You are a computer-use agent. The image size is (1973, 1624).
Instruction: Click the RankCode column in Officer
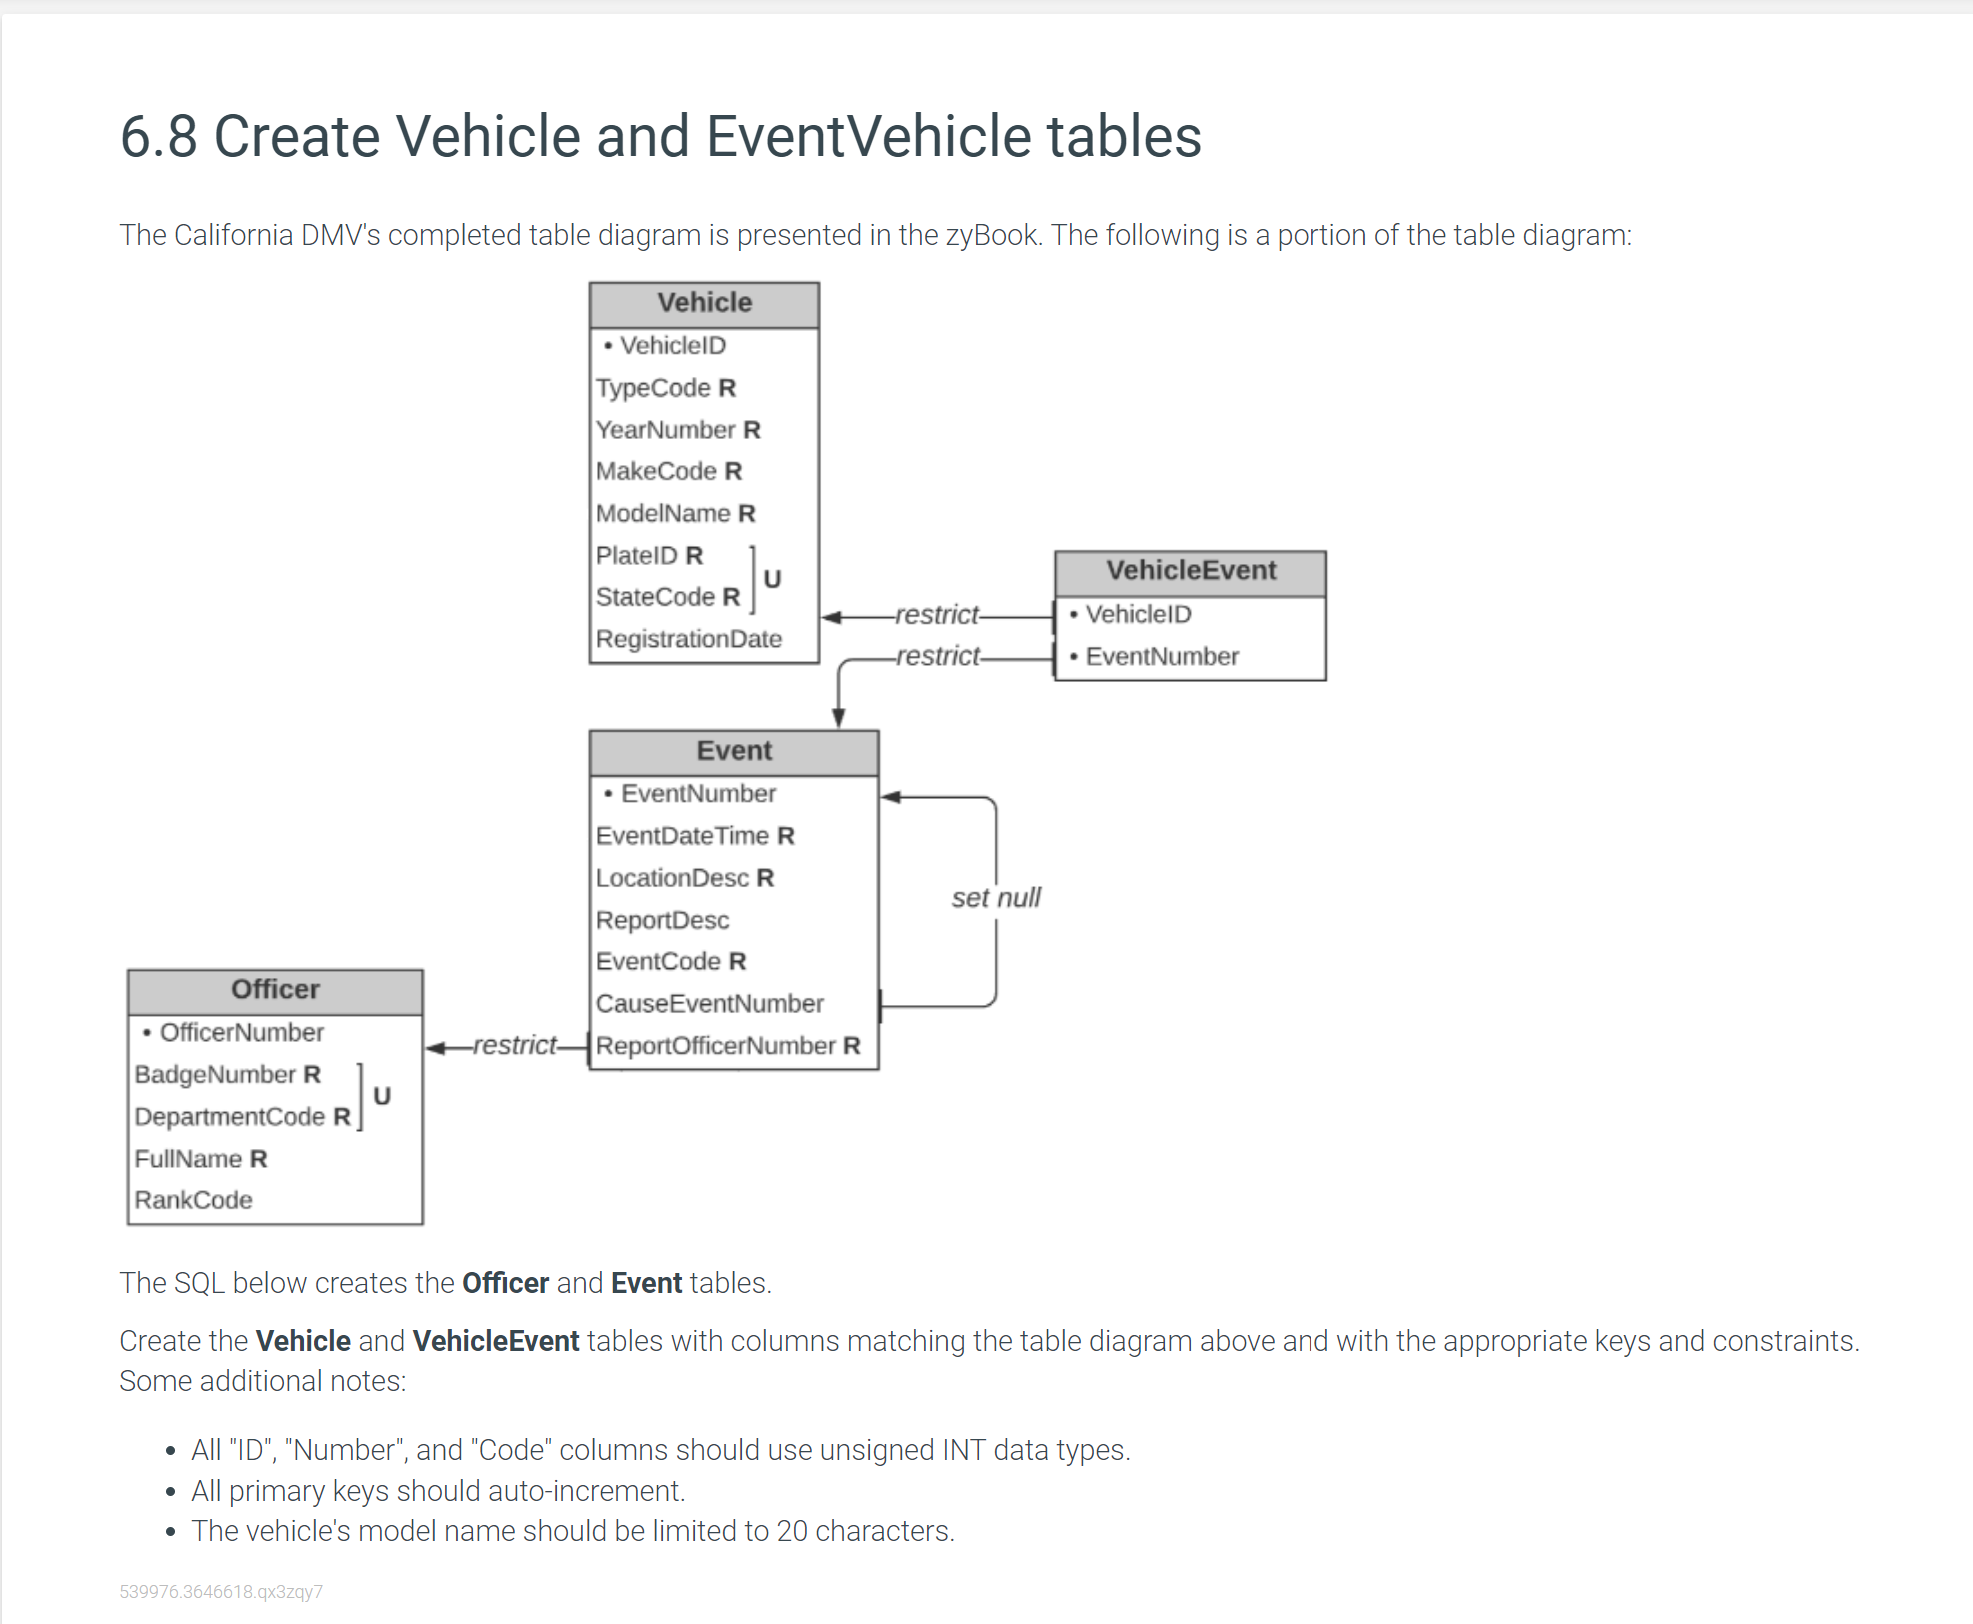[x=193, y=1200]
